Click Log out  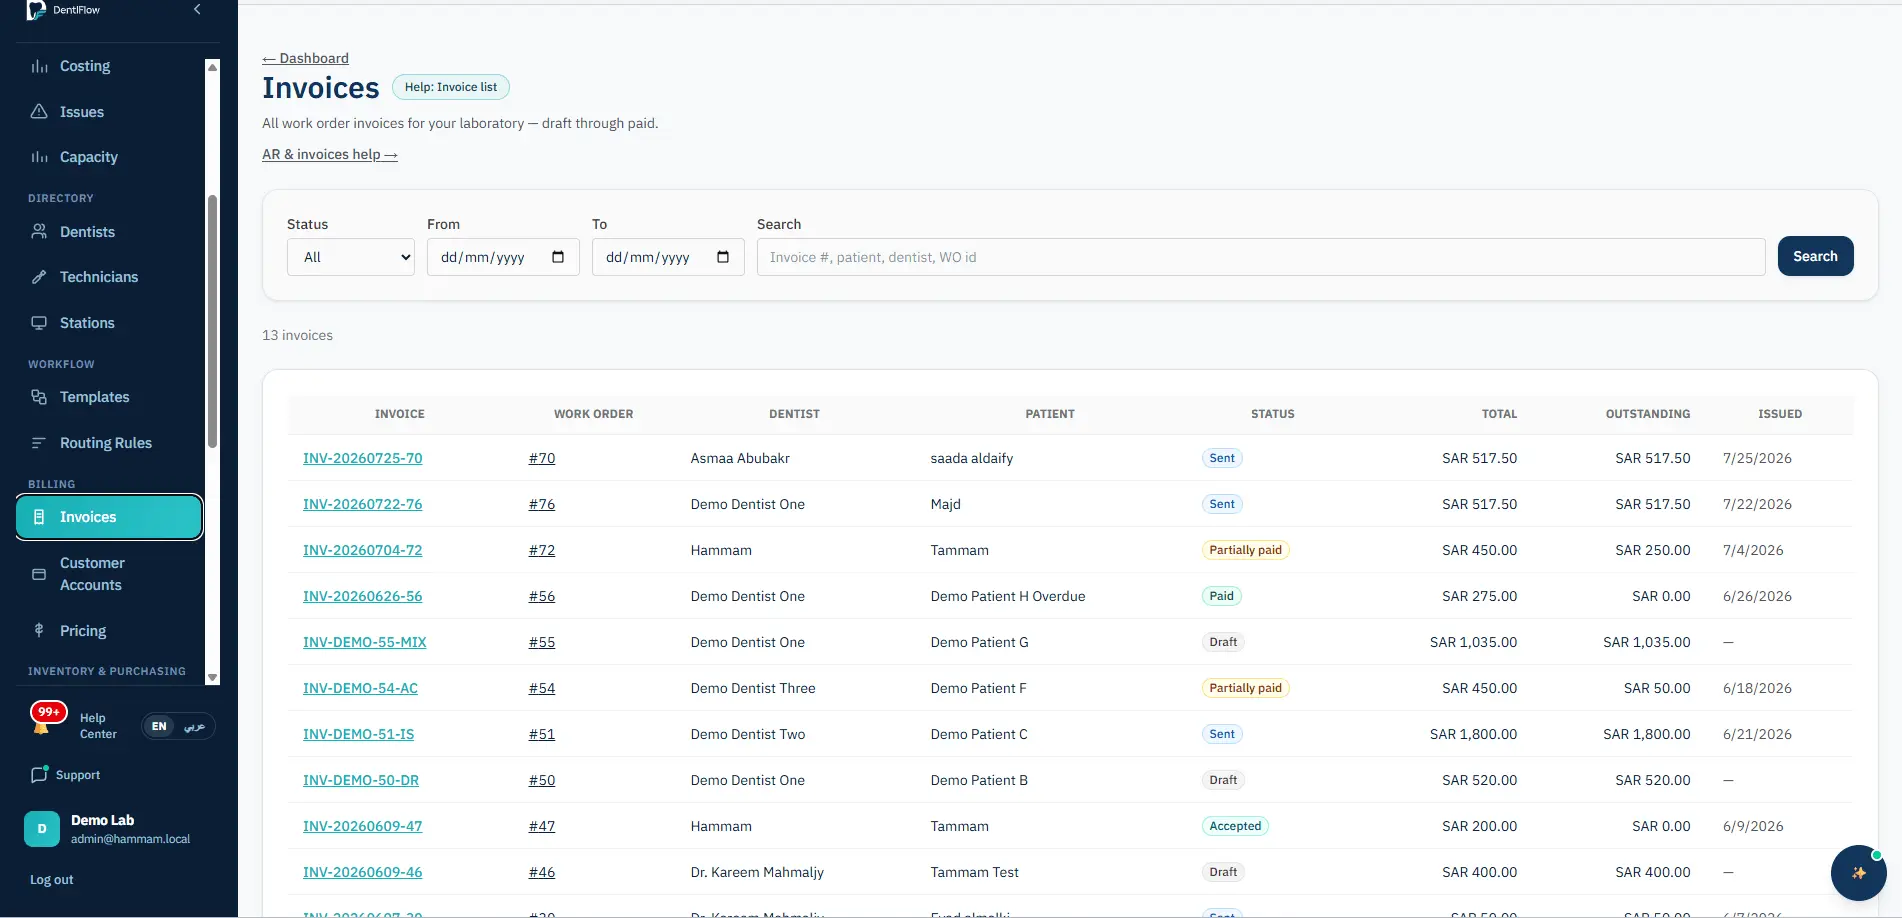point(52,880)
